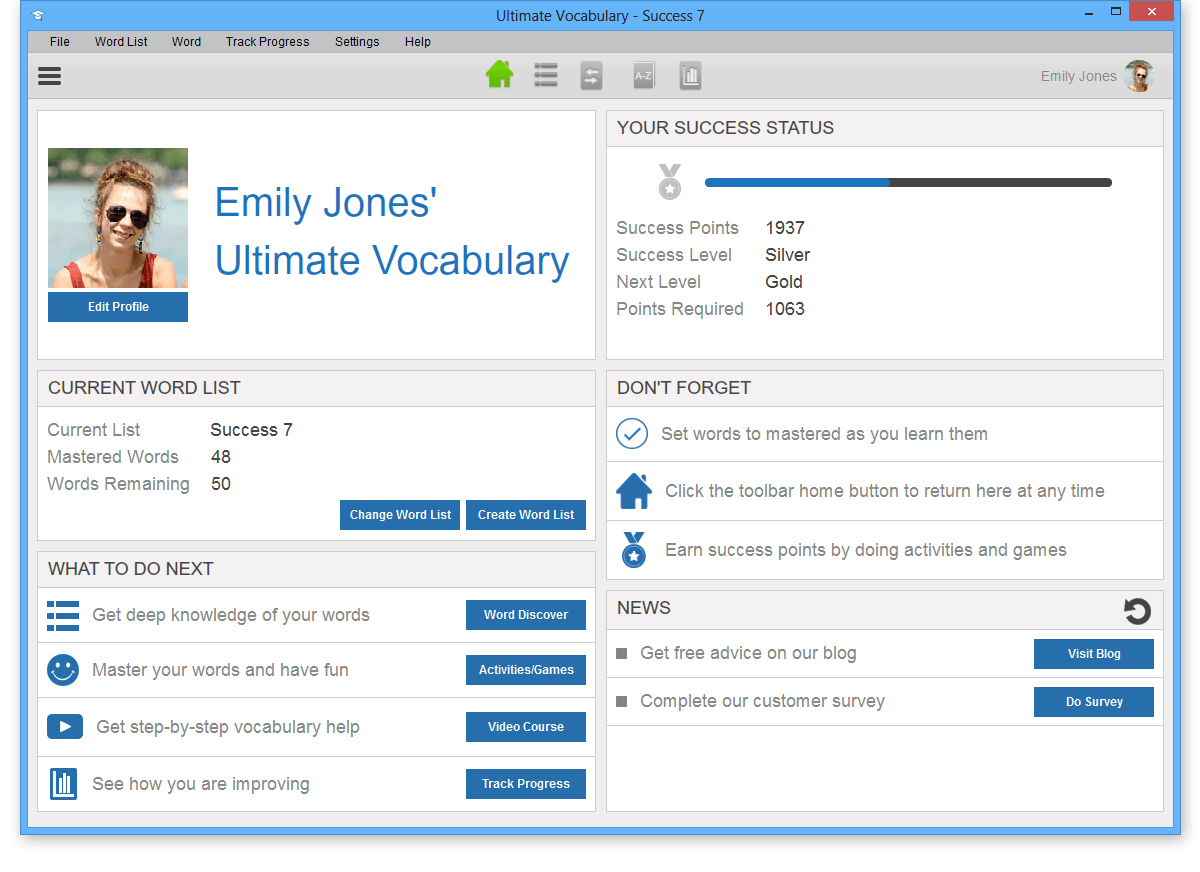This screenshot has height=872, width=1200.
Task: Click the swap arrows toolbar icon
Action: coord(592,76)
